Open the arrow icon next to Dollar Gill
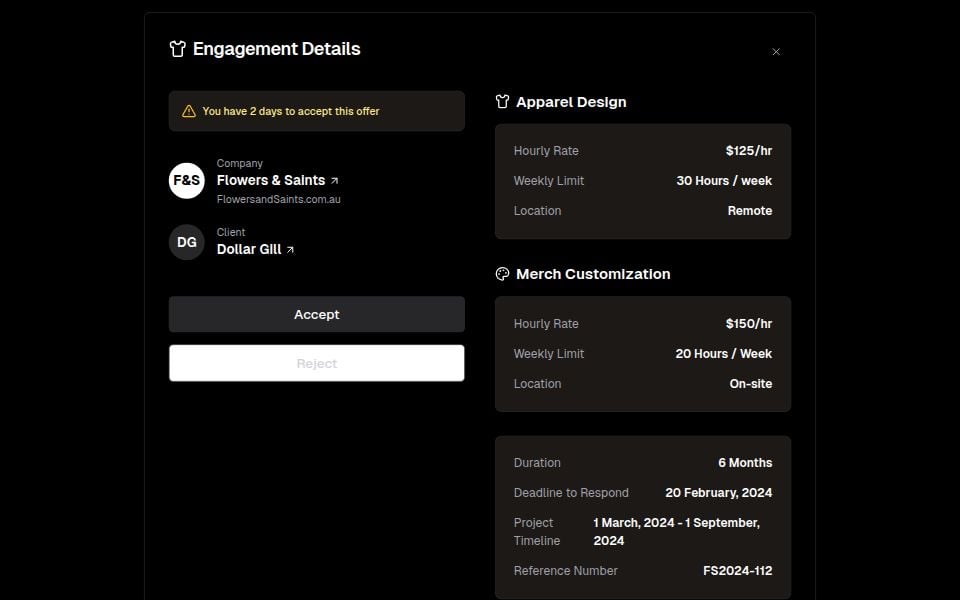960x600 pixels. click(x=290, y=250)
